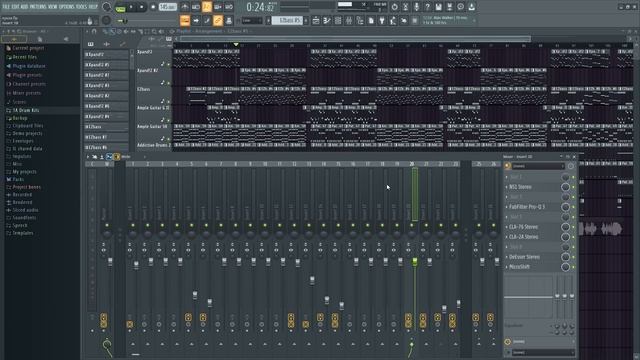Open the FILE menu
The height and width of the screenshot is (360, 640).
(5, 7)
